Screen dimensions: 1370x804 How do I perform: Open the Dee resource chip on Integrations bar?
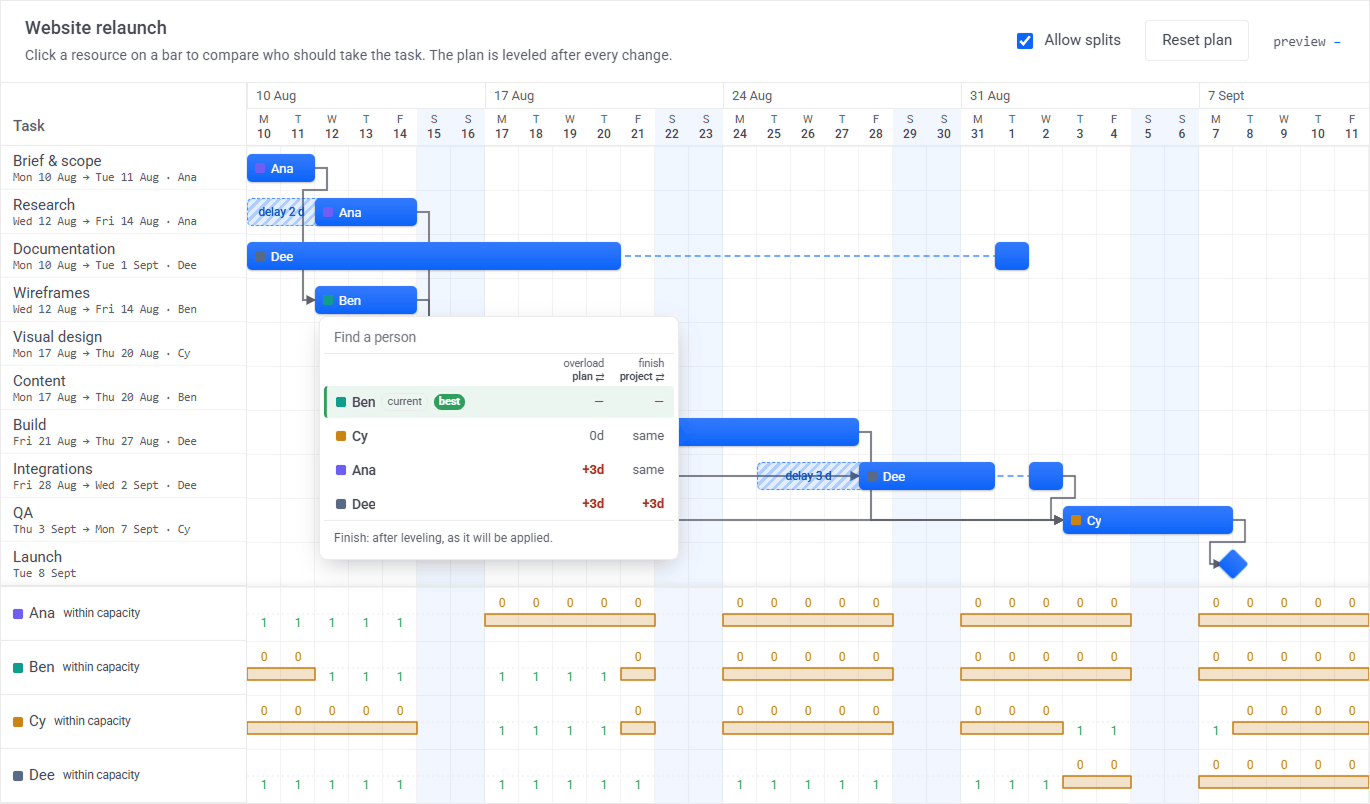pyautogui.click(x=886, y=477)
